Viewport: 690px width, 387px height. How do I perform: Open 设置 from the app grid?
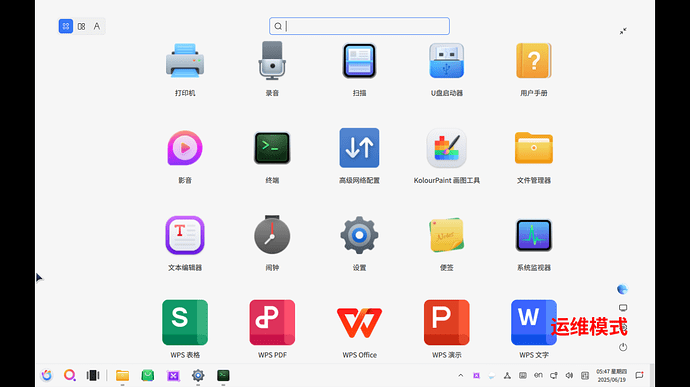pos(359,235)
